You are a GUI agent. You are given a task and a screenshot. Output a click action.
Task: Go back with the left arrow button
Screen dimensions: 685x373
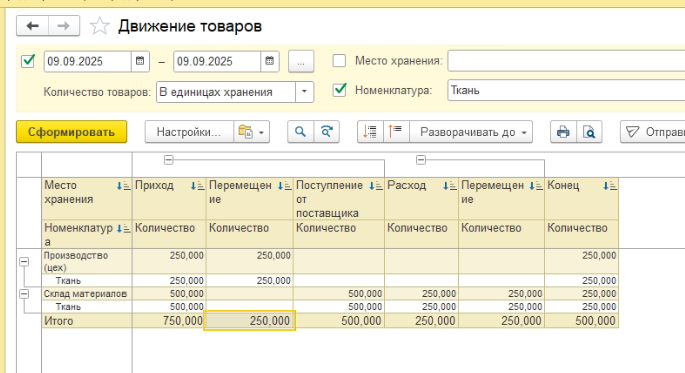tap(32, 26)
